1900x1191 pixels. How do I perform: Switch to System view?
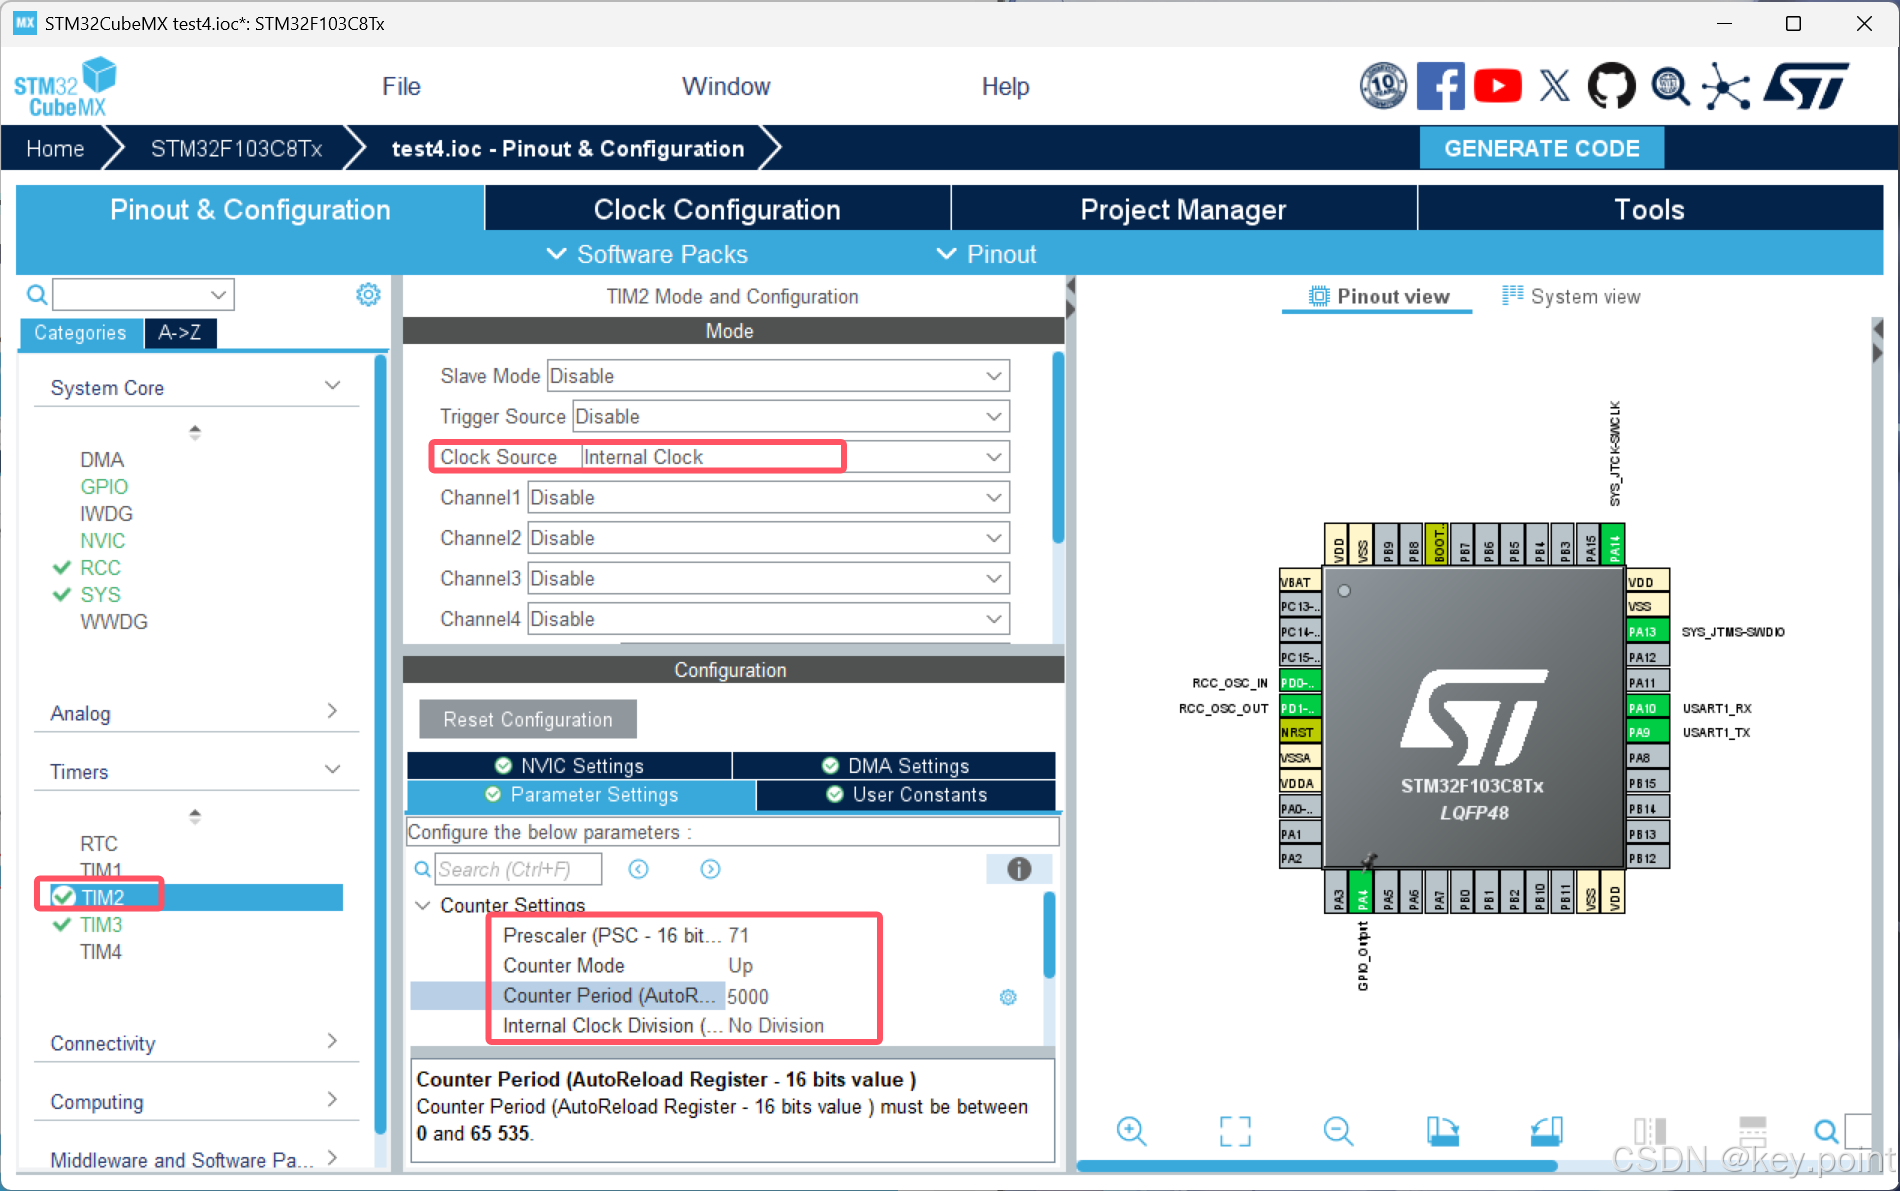(1572, 296)
